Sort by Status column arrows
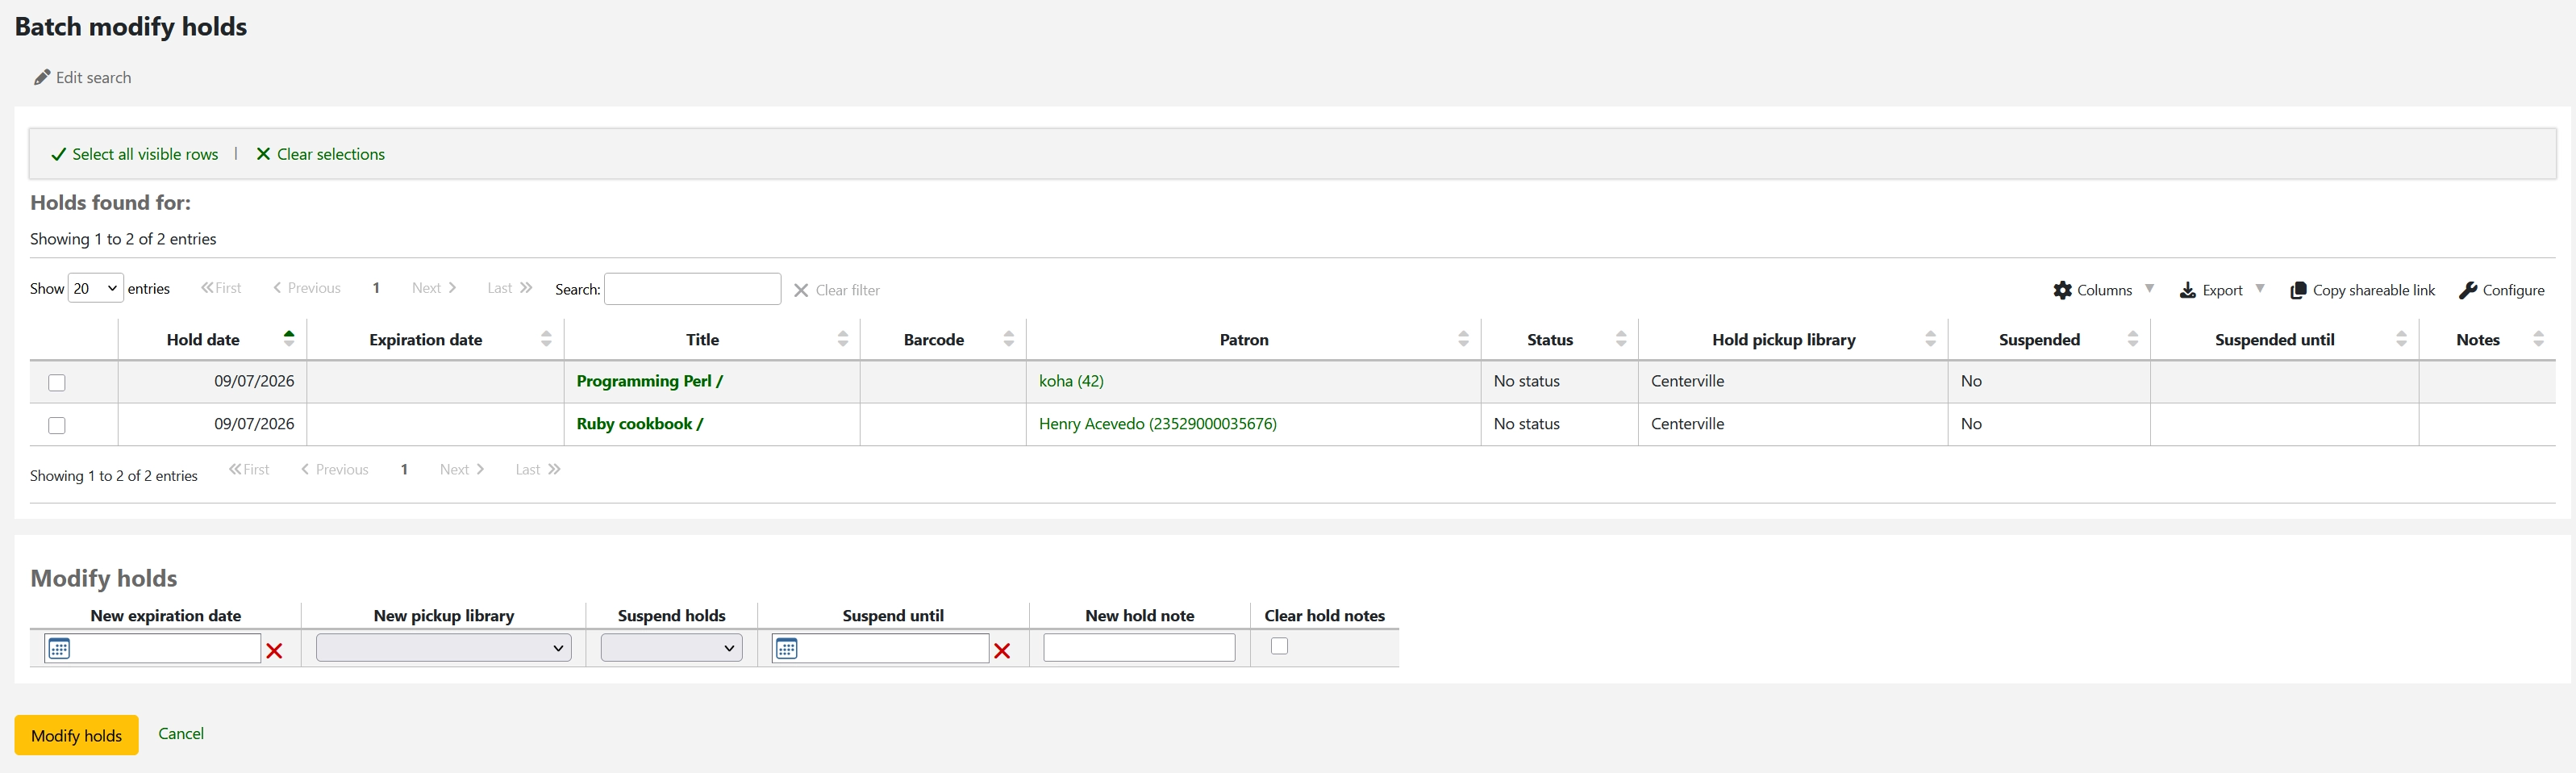2576x773 pixels. pos(1621,339)
